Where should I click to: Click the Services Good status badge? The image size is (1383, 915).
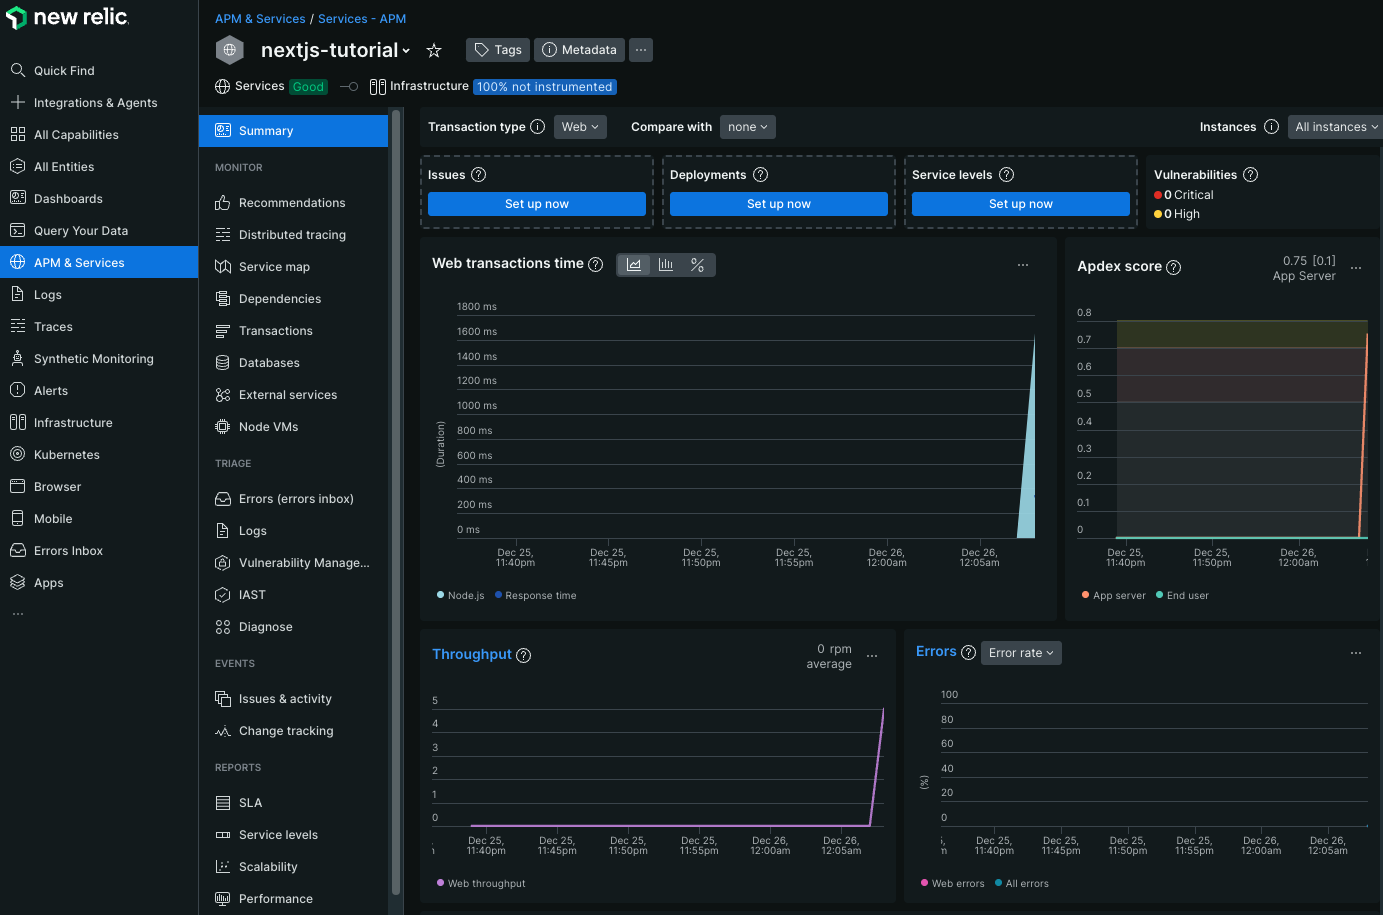(x=308, y=87)
